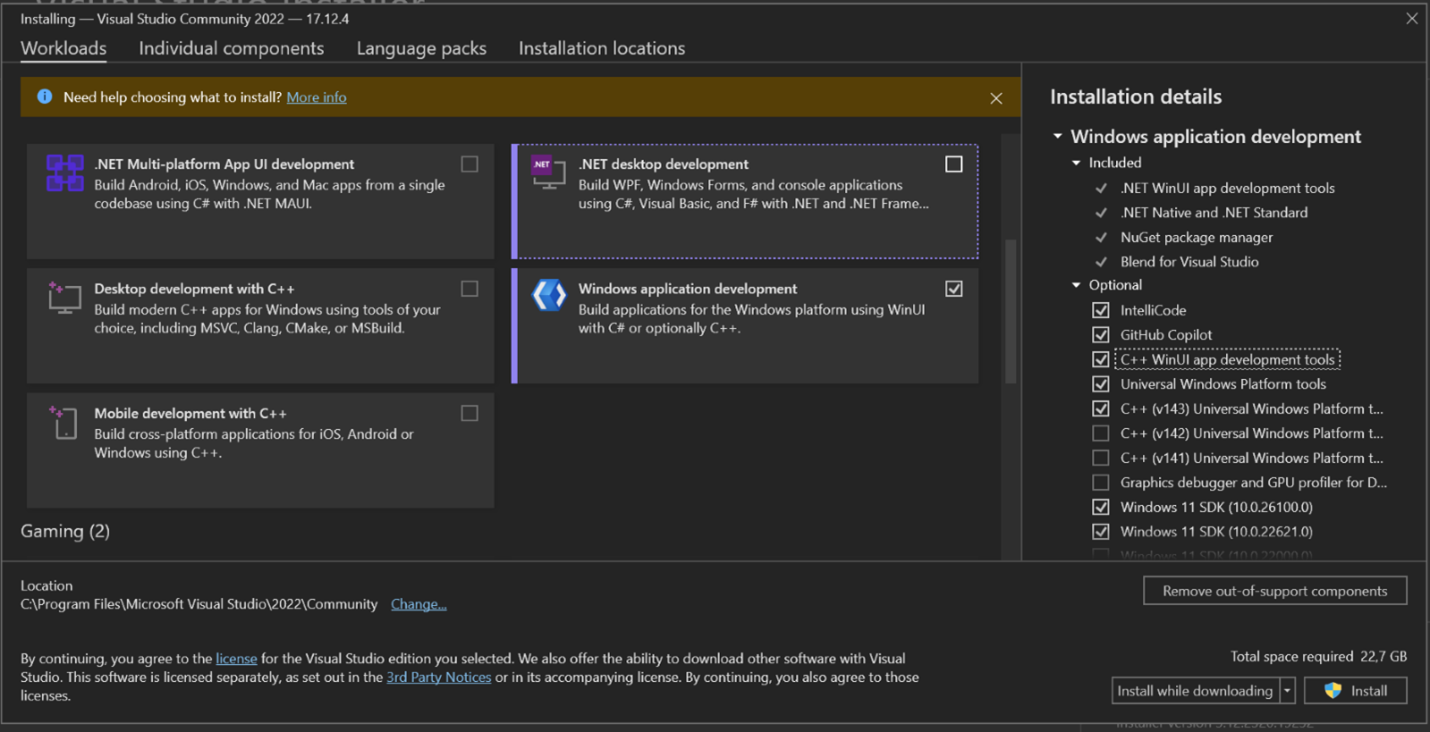The width and height of the screenshot is (1430, 732).
Task: Check the .NET desktop development workload
Action: [954, 164]
